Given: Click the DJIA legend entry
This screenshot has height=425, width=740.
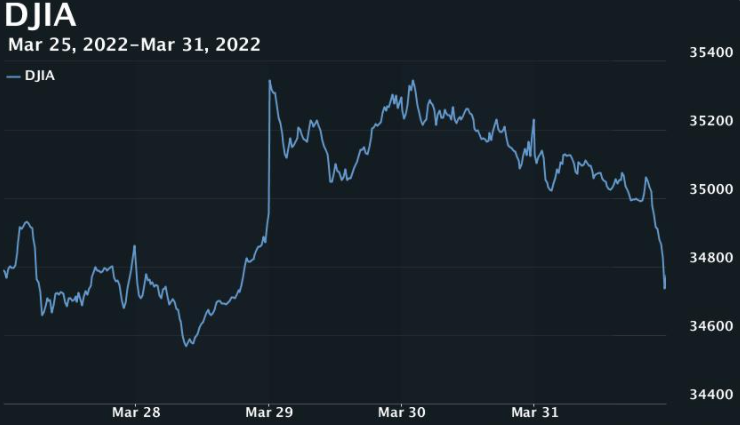Looking at the screenshot, I should pos(31,75).
